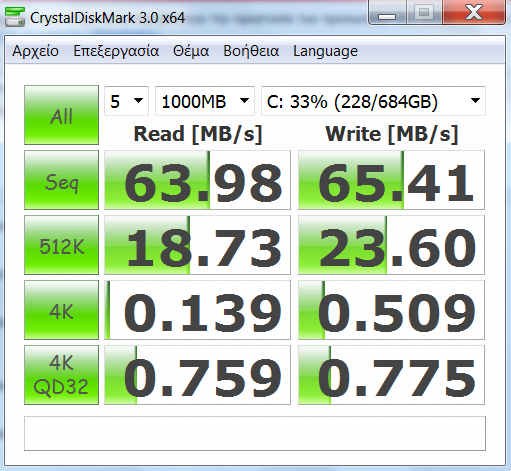
Task: Open the test size dropdown showing 1000MB
Action: [x=205, y=101]
